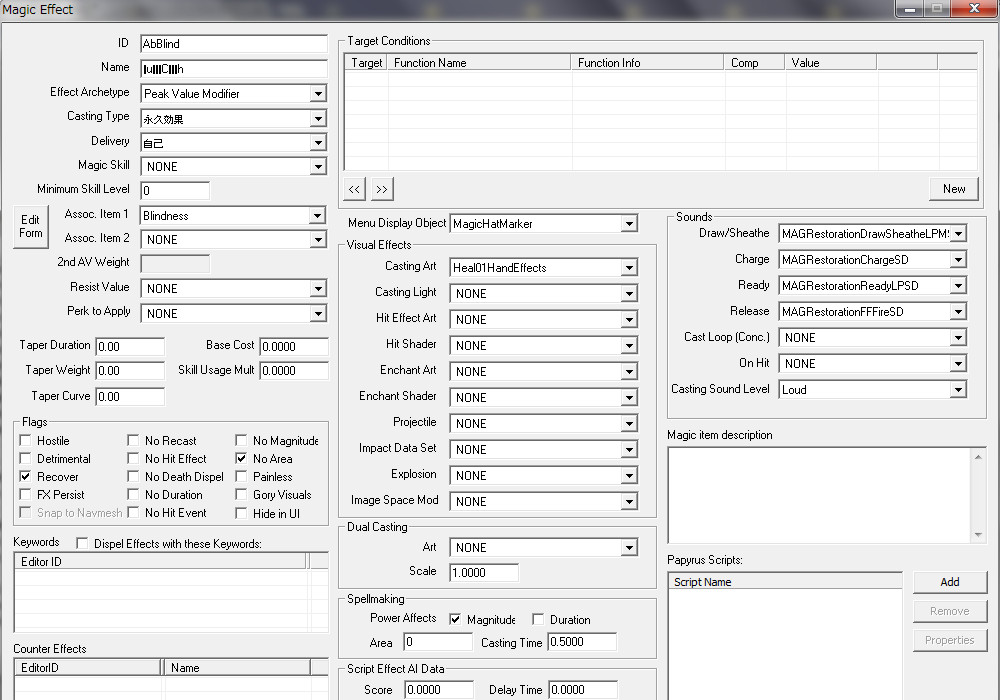The image size is (1000, 700).
Task: Click the Taper Duration field
Action: pyautogui.click(x=130, y=346)
